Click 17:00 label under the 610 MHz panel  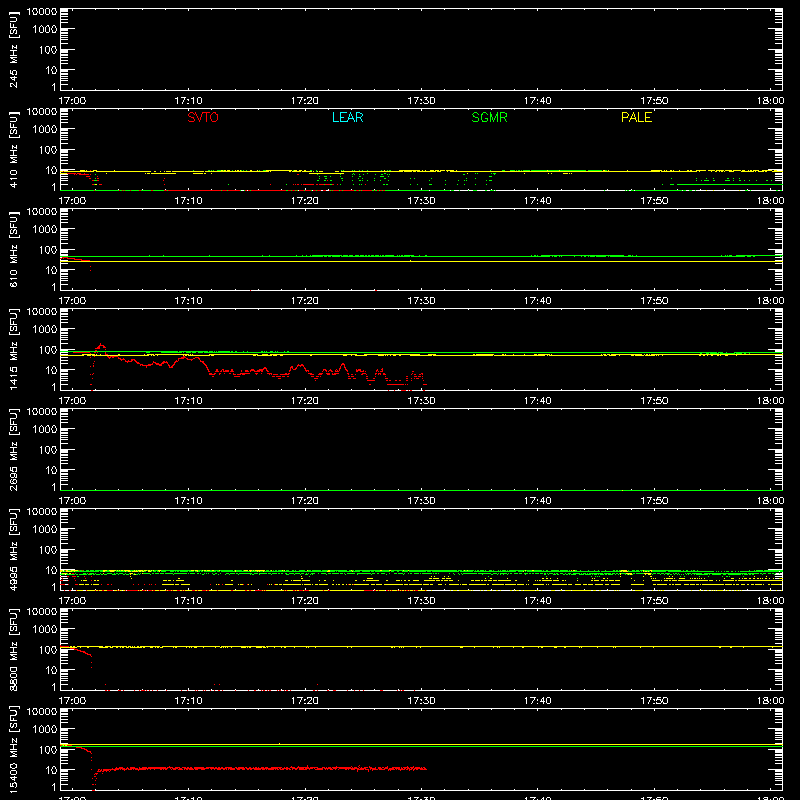tap(72, 301)
